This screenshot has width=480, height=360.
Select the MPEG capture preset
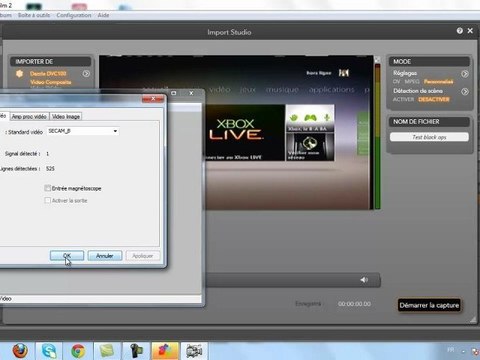pyautogui.click(x=412, y=81)
